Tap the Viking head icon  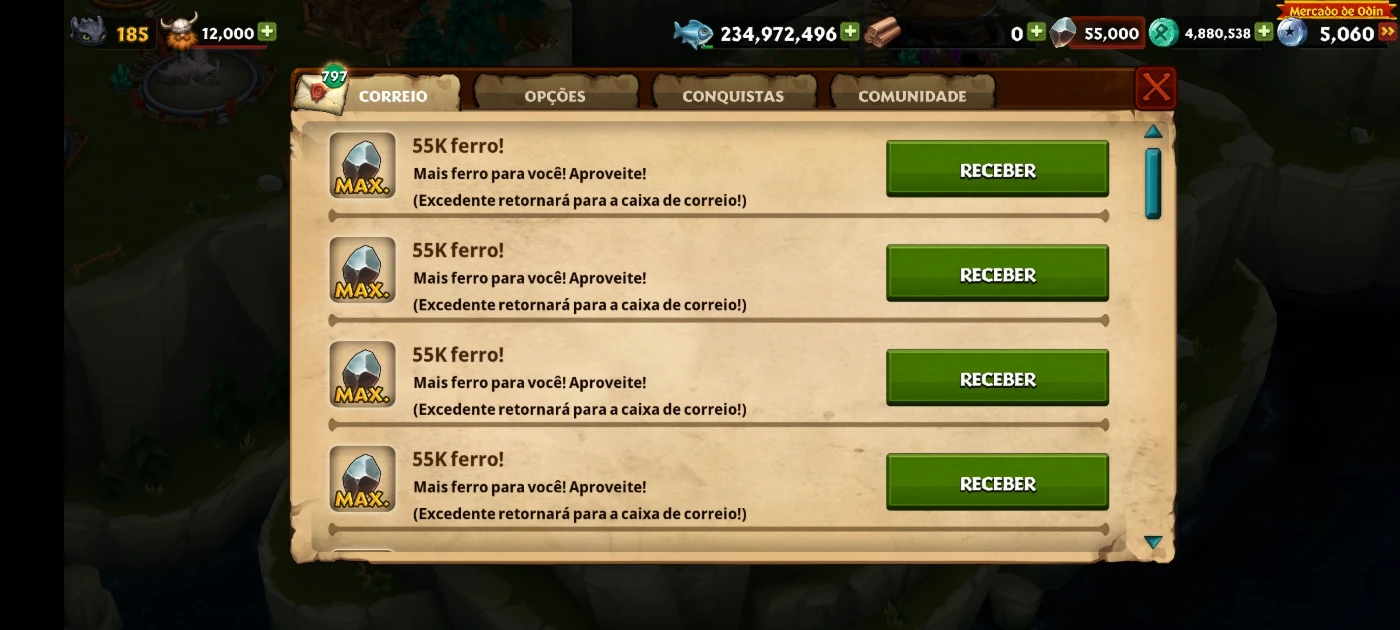pos(180,32)
